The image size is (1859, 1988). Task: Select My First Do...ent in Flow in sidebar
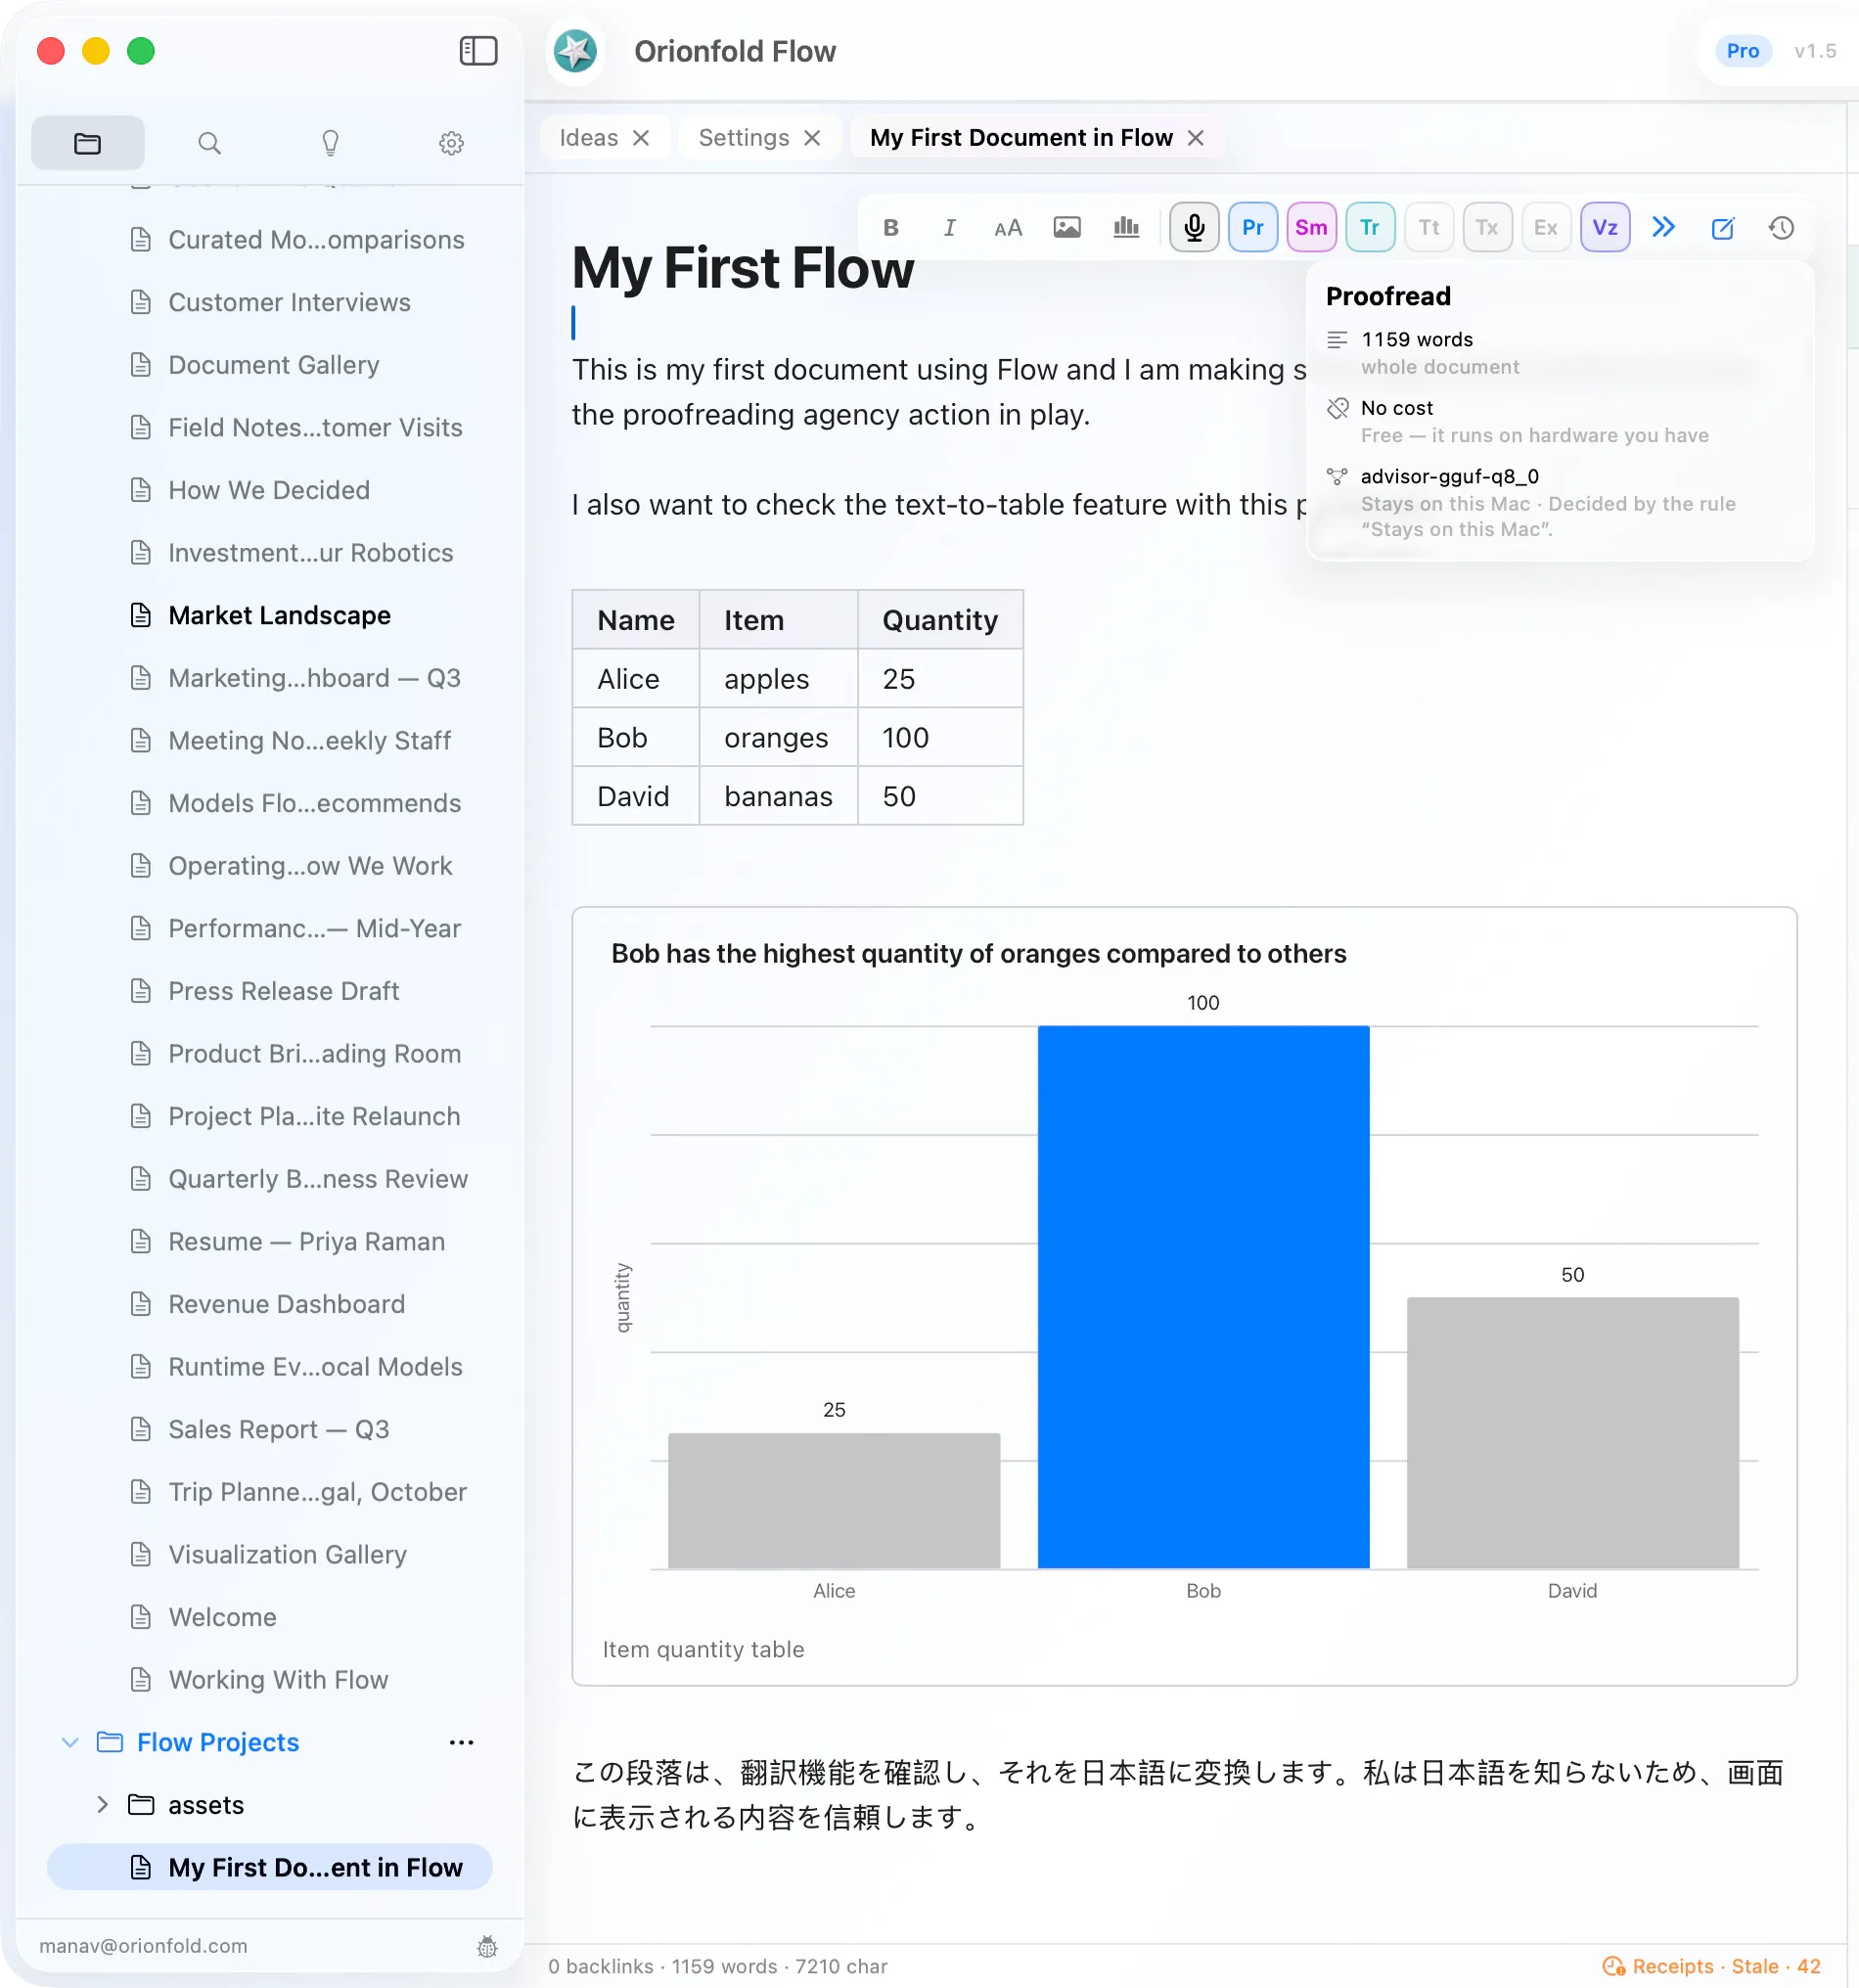click(x=270, y=1868)
